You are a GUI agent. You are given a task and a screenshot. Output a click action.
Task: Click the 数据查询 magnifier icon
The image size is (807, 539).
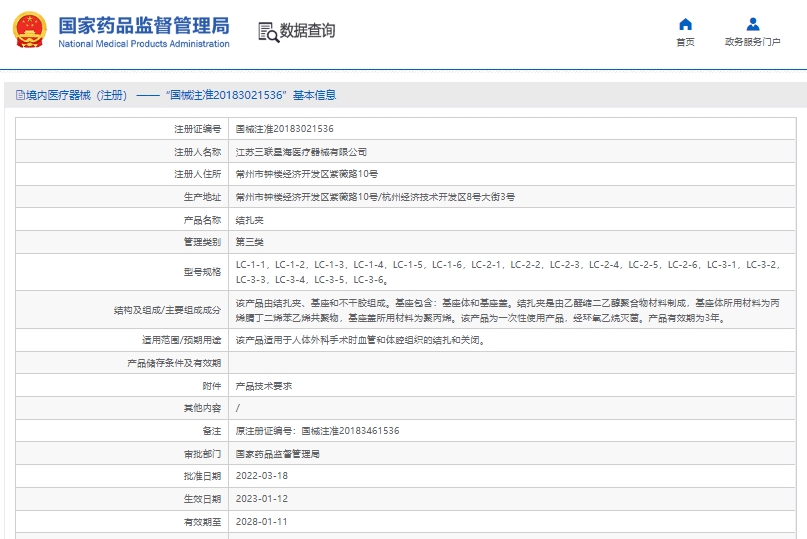point(267,31)
